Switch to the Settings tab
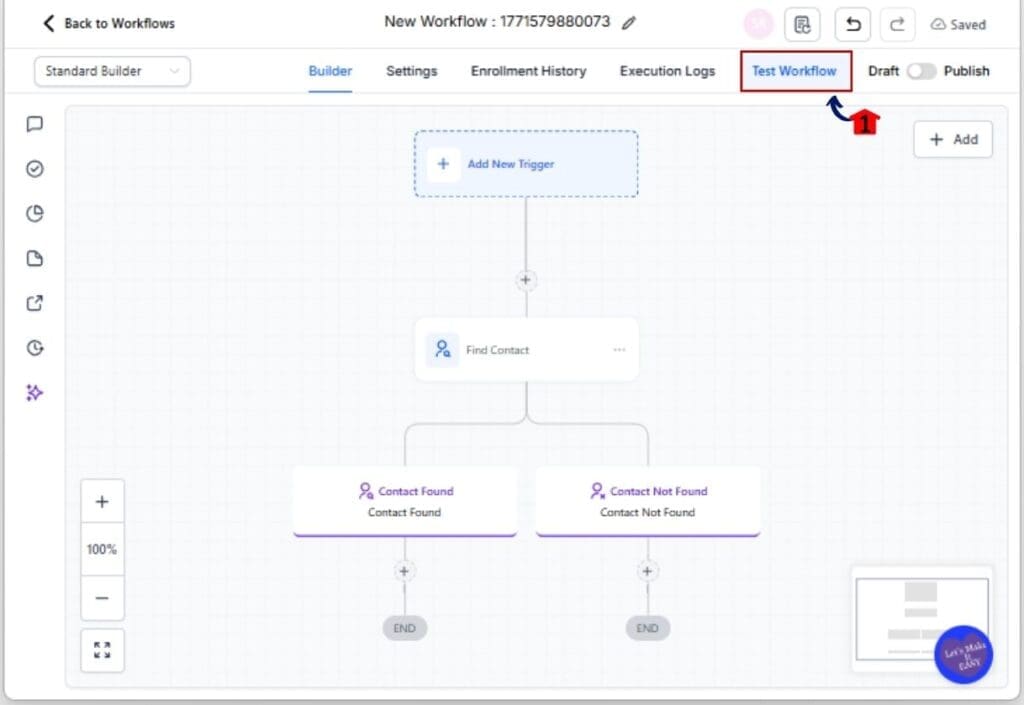This screenshot has height=705, width=1024. click(411, 71)
